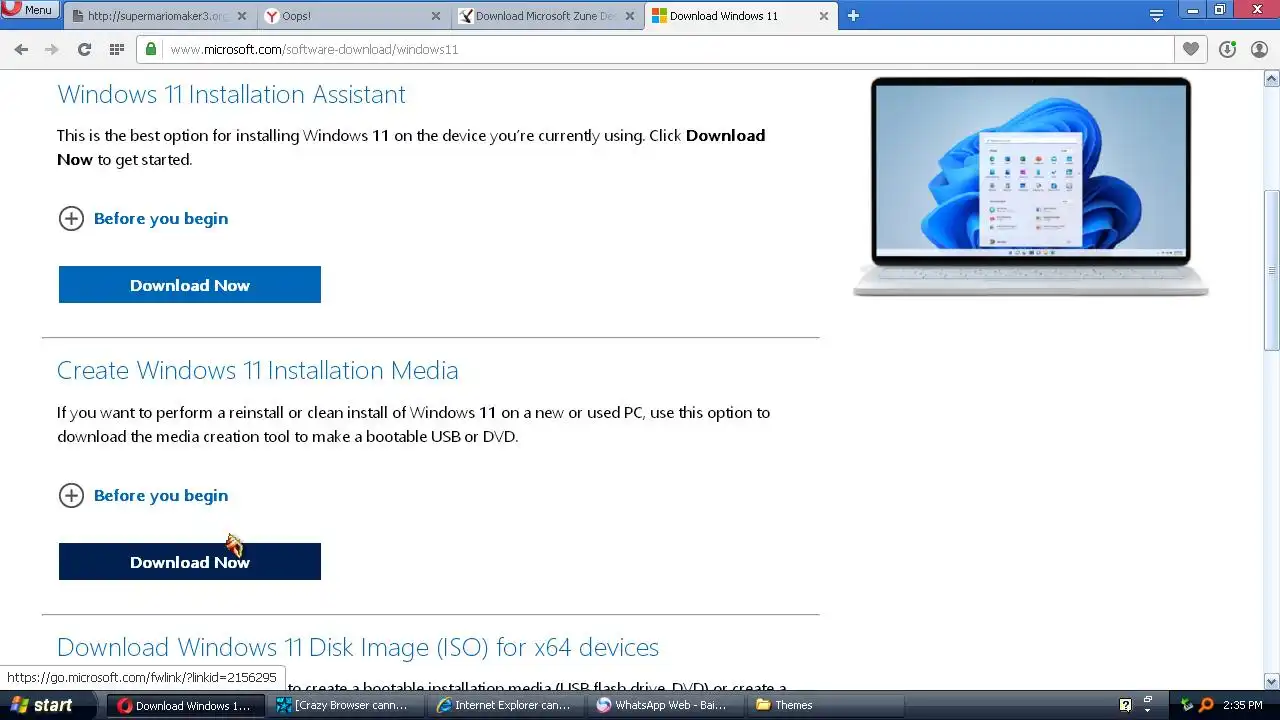Click the scrollbar up arrow

[1272, 78]
